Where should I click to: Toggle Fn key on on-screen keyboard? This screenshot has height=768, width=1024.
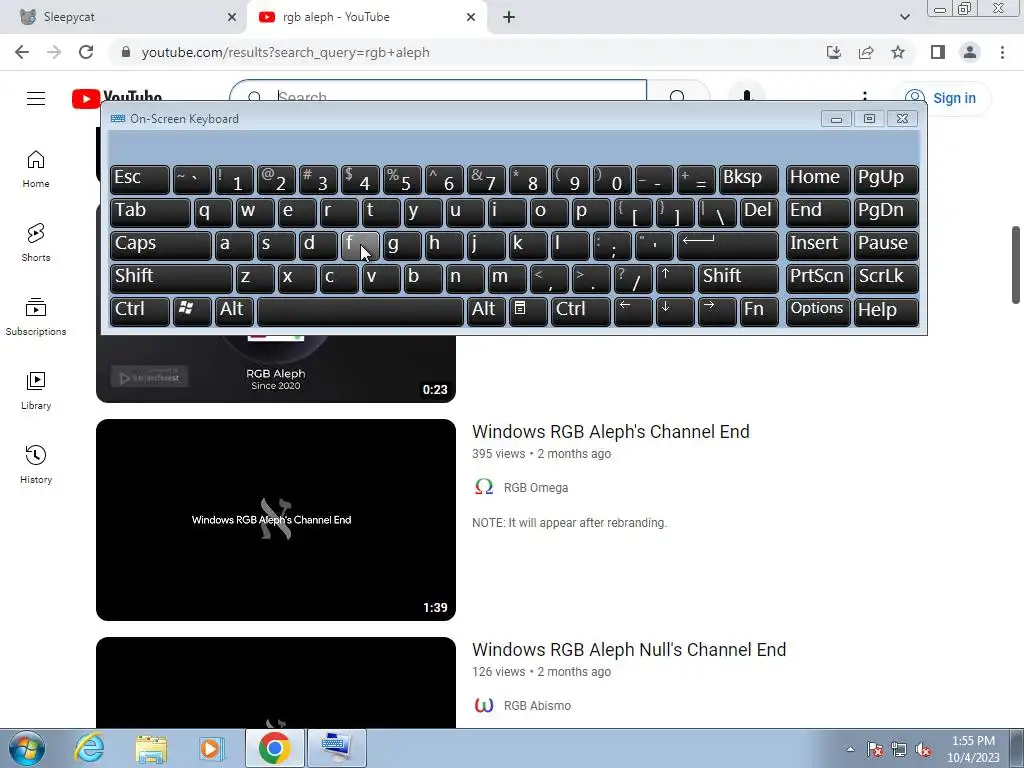(x=759, y=310)
